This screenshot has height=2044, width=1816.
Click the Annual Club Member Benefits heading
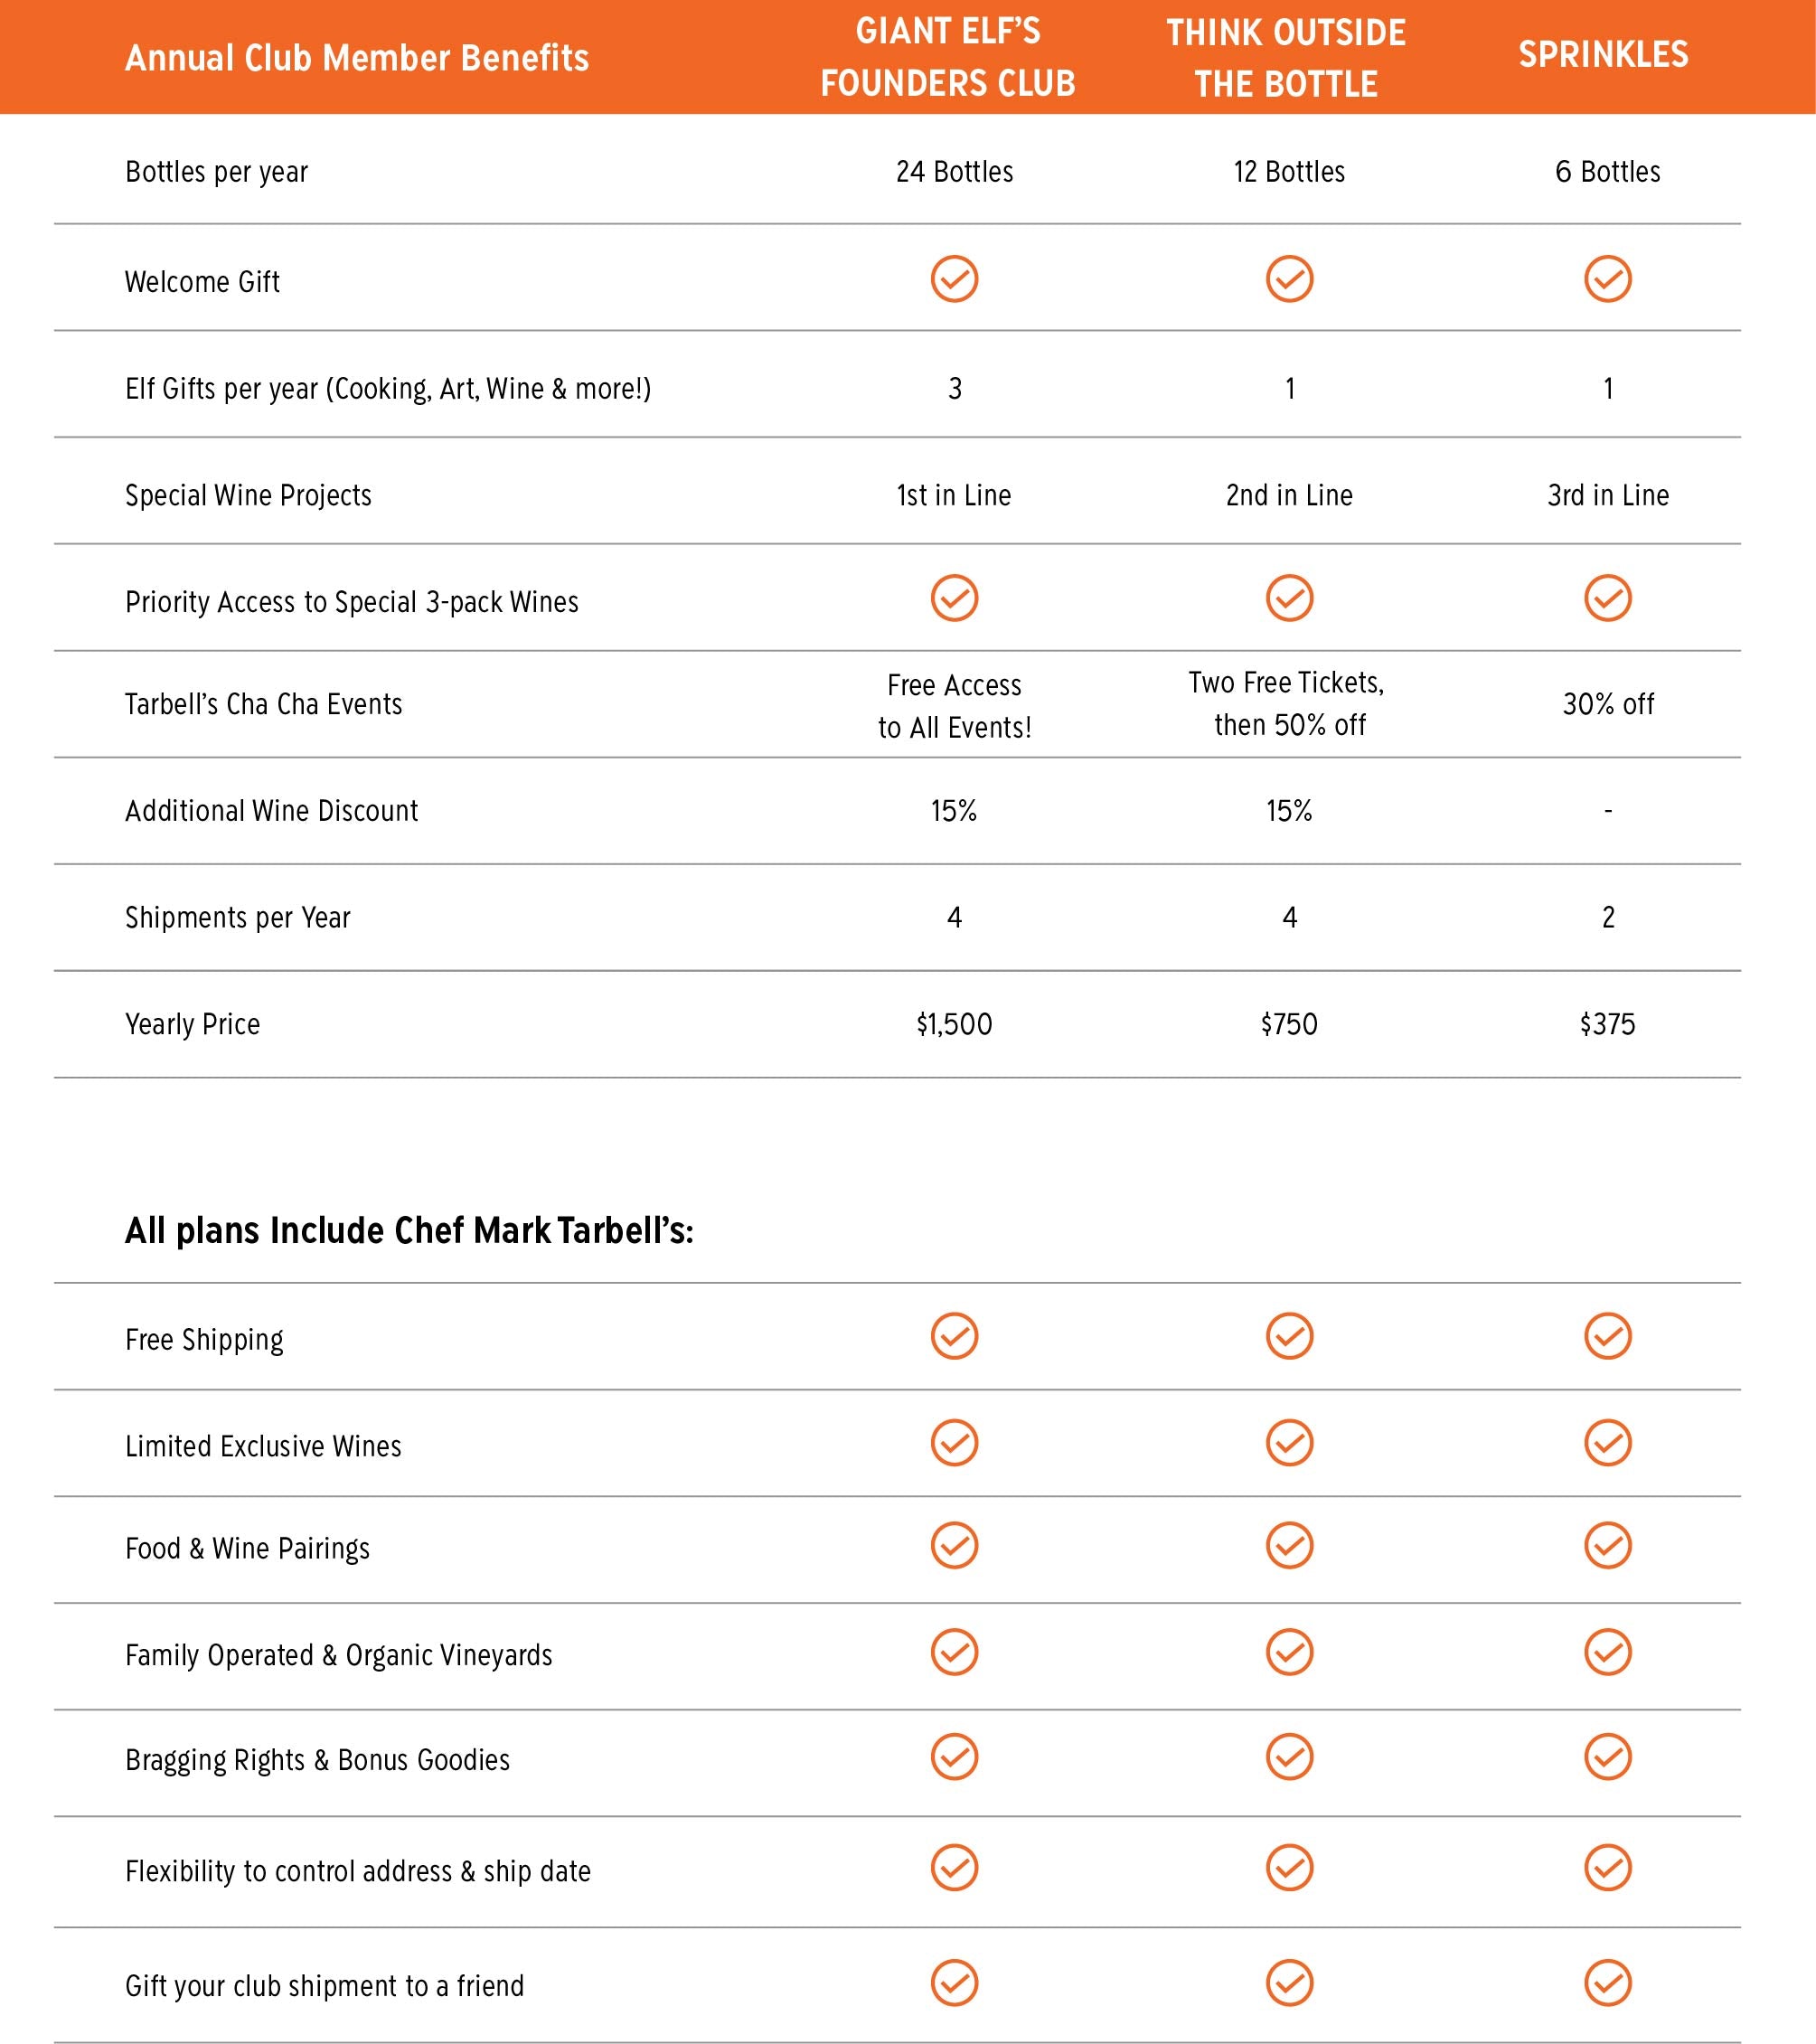tap(356, 58)
